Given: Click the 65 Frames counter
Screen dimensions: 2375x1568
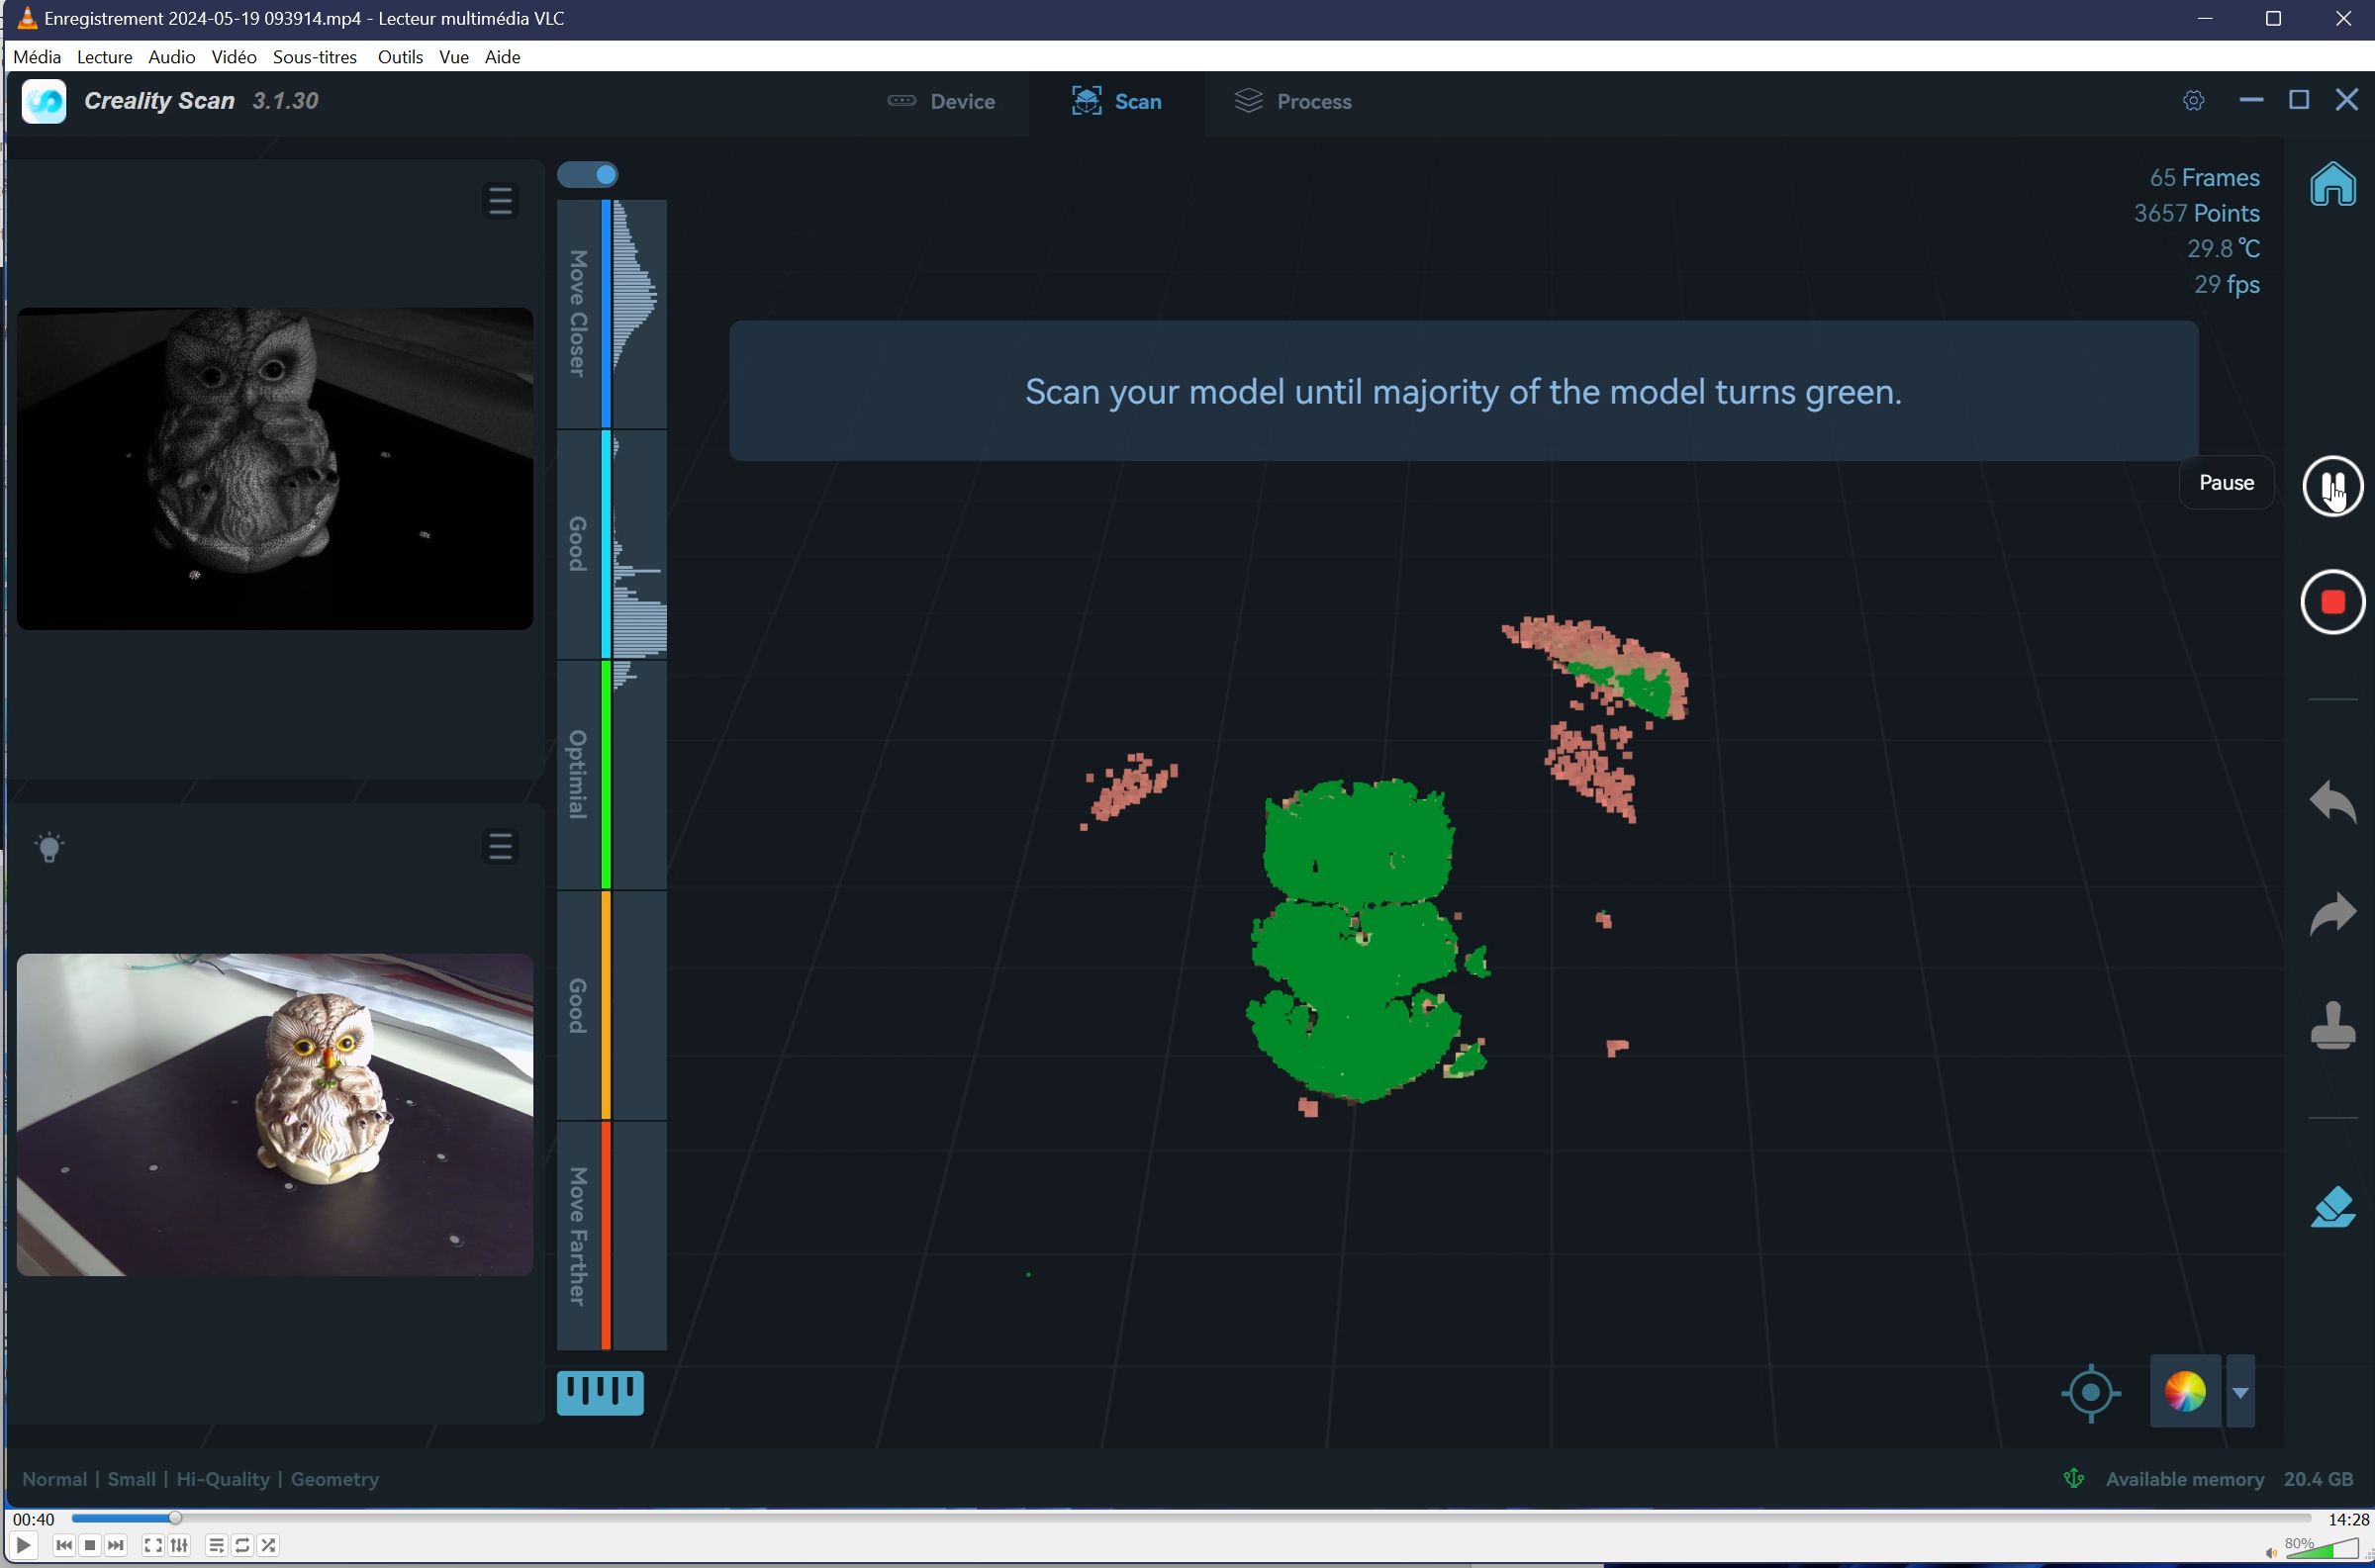Looking at the screenshot, I should coord(2204,178).
